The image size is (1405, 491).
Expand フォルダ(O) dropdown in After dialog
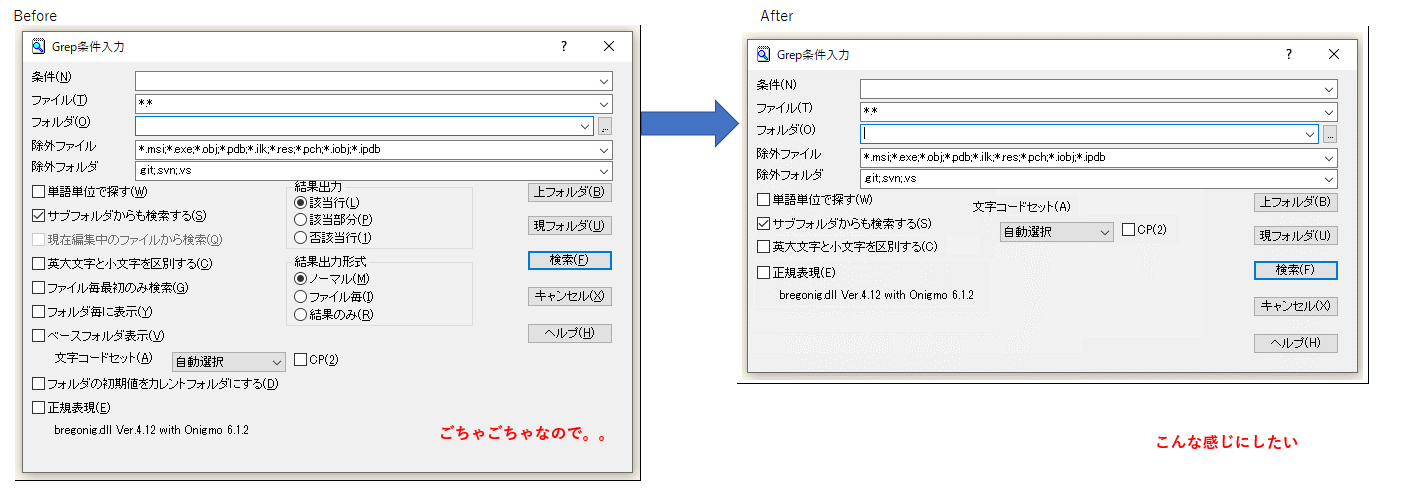click(1311, 134)
